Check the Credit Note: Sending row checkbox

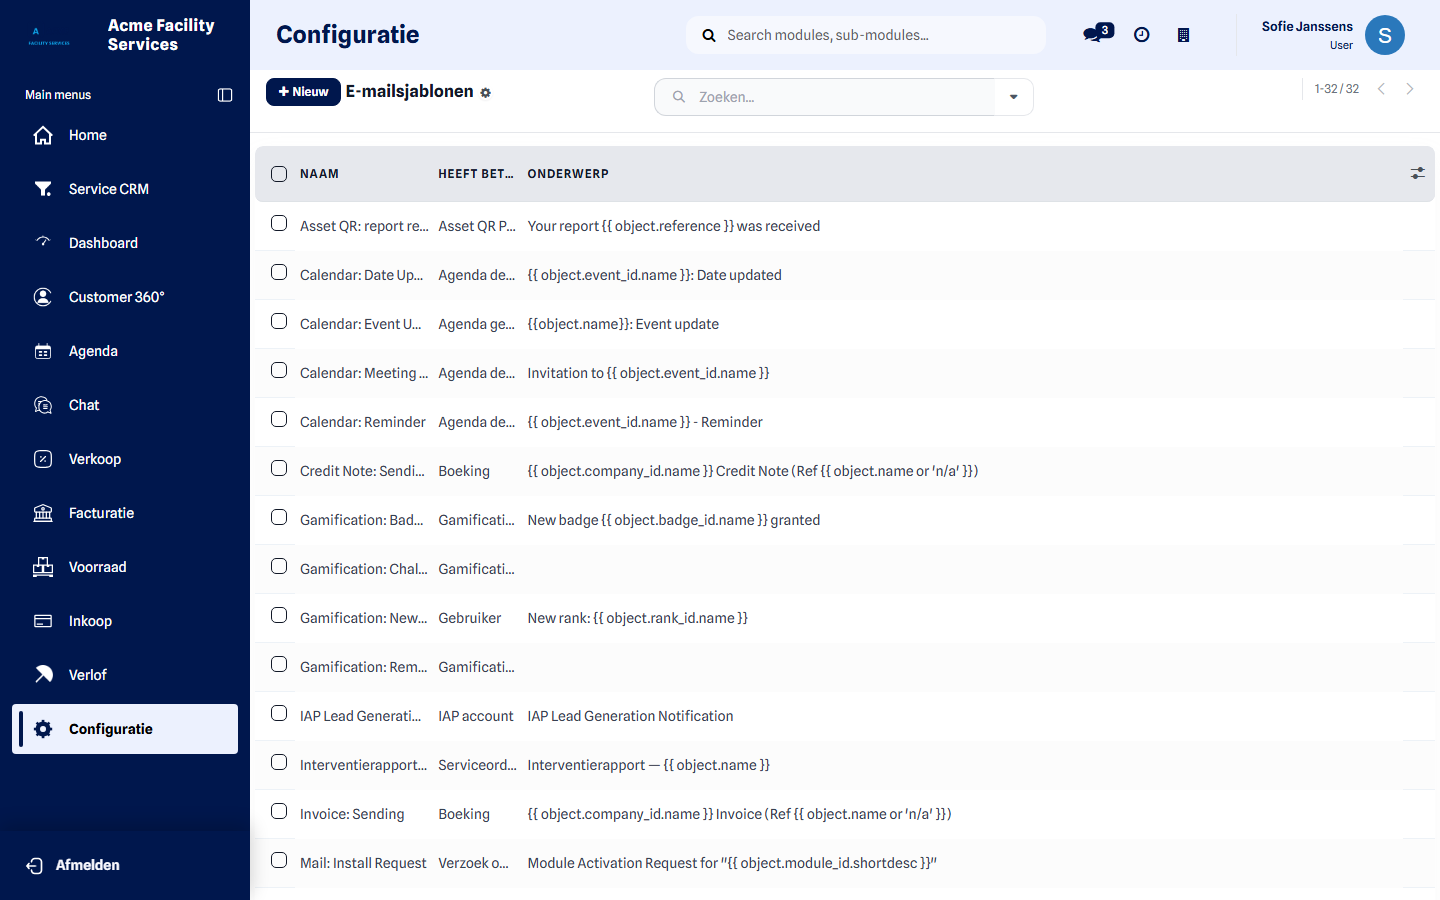click(279, 468)
